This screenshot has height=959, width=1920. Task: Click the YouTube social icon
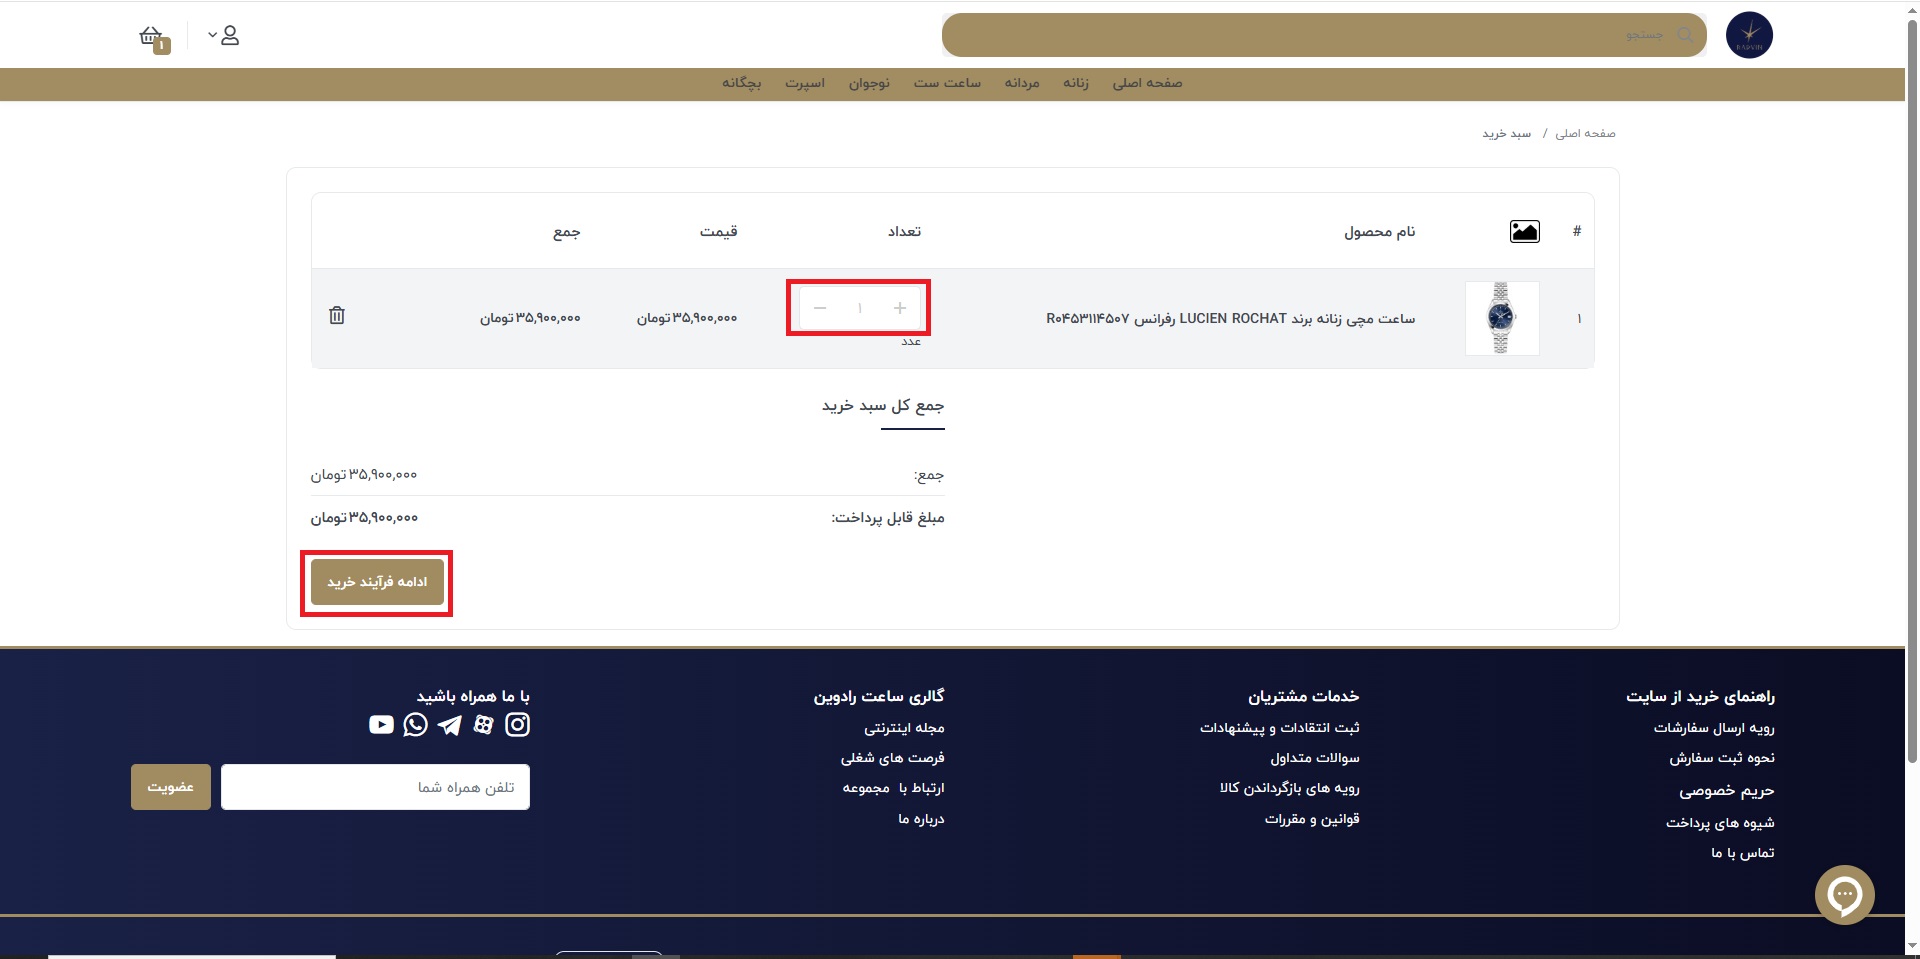381,725
